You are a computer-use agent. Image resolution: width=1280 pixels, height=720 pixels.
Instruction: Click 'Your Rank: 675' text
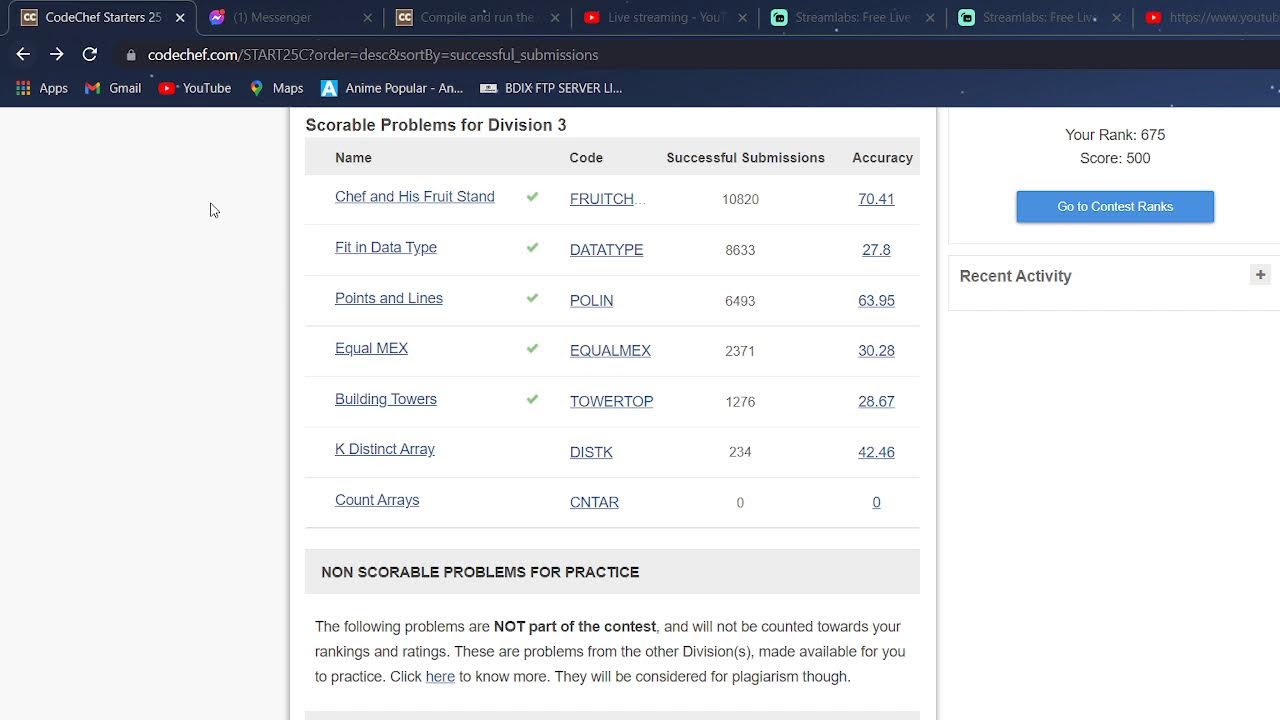click(x=1115, y=135)
